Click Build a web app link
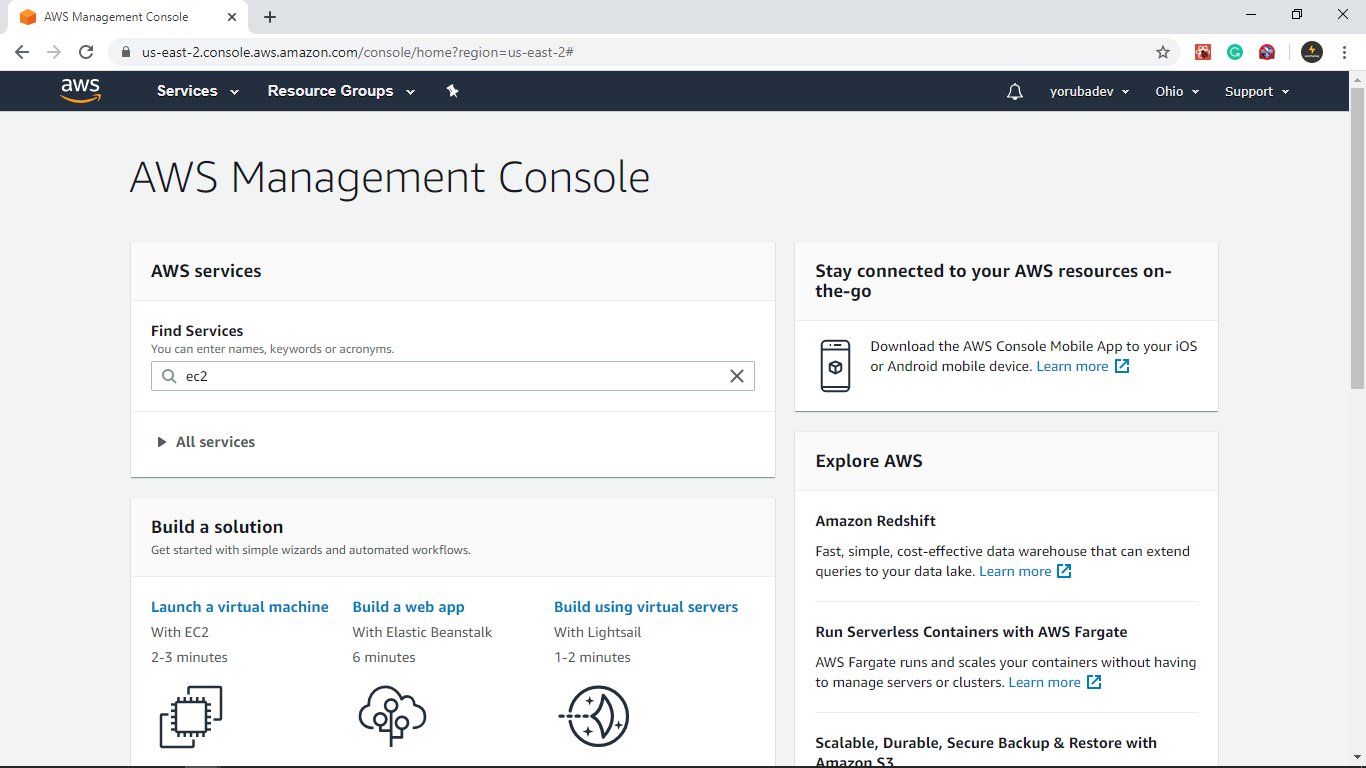 point(408,607)
